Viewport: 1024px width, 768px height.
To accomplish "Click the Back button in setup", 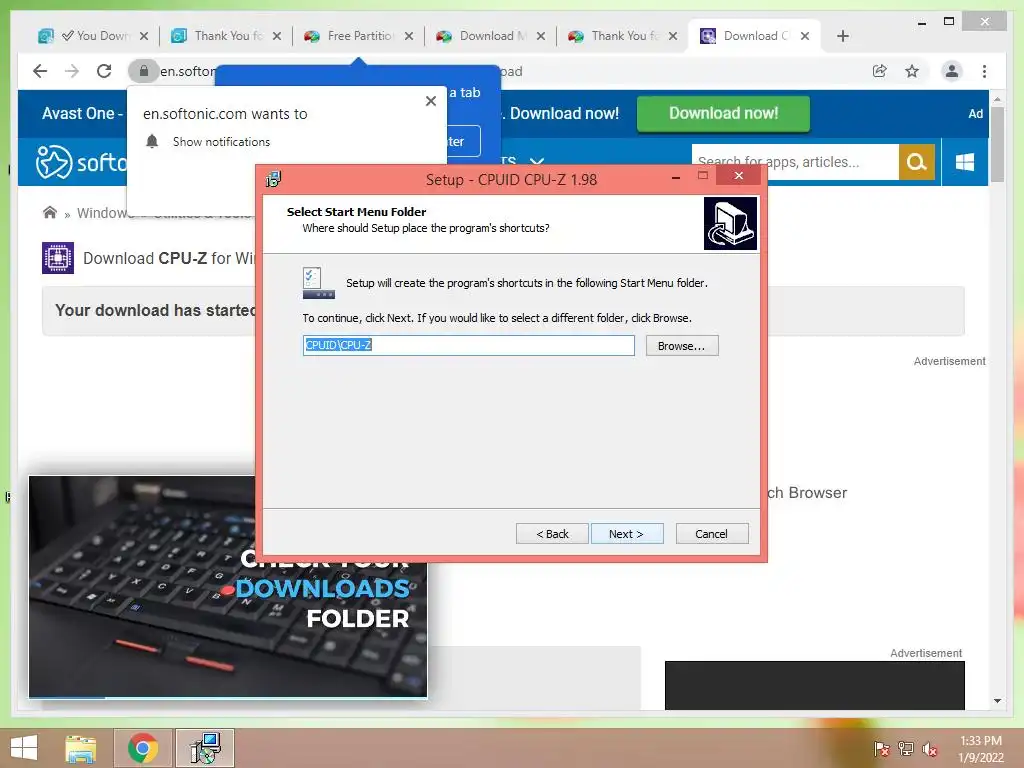I will click(552, 534).
